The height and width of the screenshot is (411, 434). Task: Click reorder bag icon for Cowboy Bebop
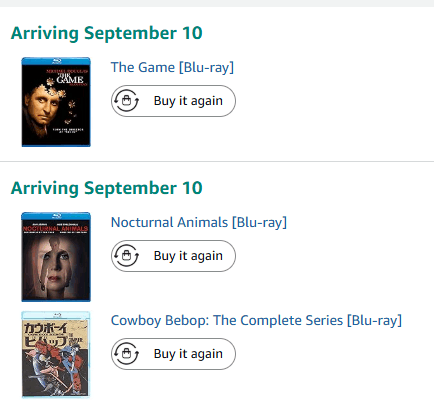coord(126,354)
